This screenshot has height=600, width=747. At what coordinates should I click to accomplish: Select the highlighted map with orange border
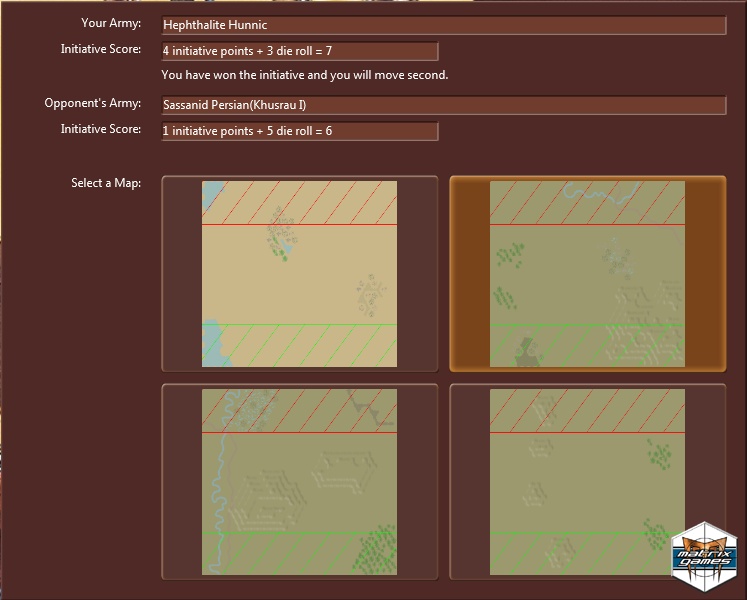(587, 274)
